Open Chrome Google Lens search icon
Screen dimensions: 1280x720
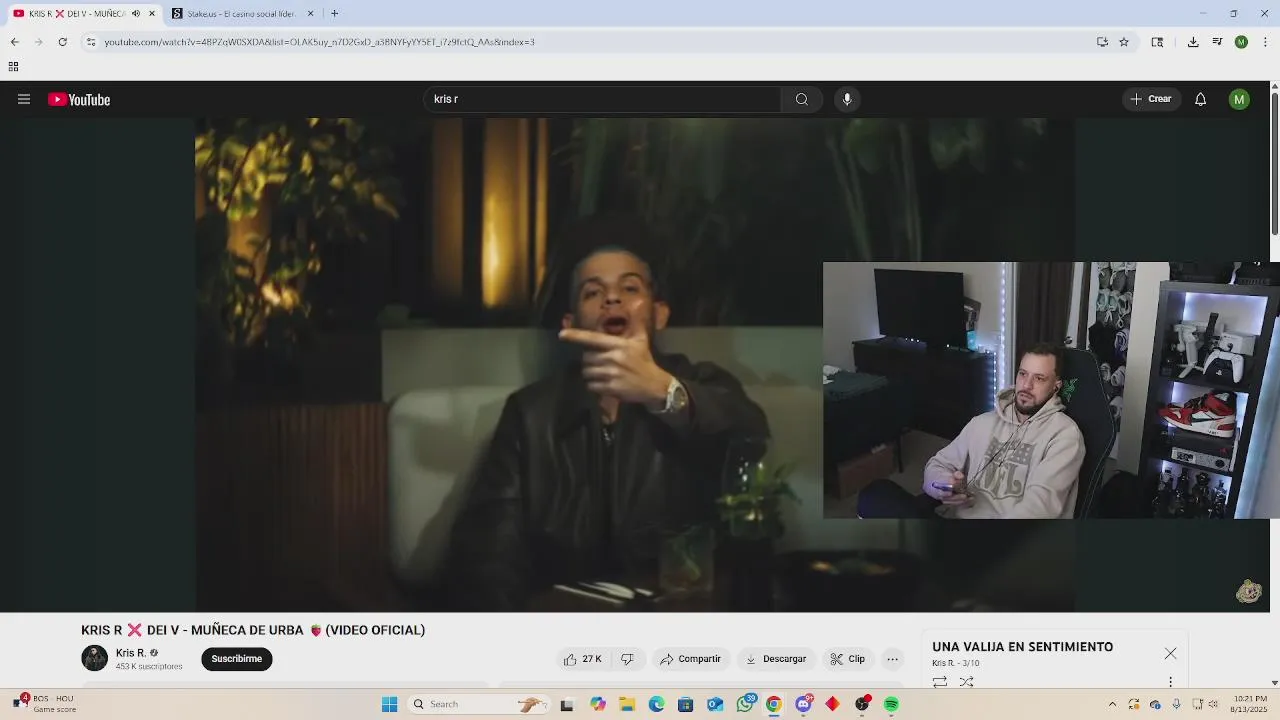coord(1157,42)
